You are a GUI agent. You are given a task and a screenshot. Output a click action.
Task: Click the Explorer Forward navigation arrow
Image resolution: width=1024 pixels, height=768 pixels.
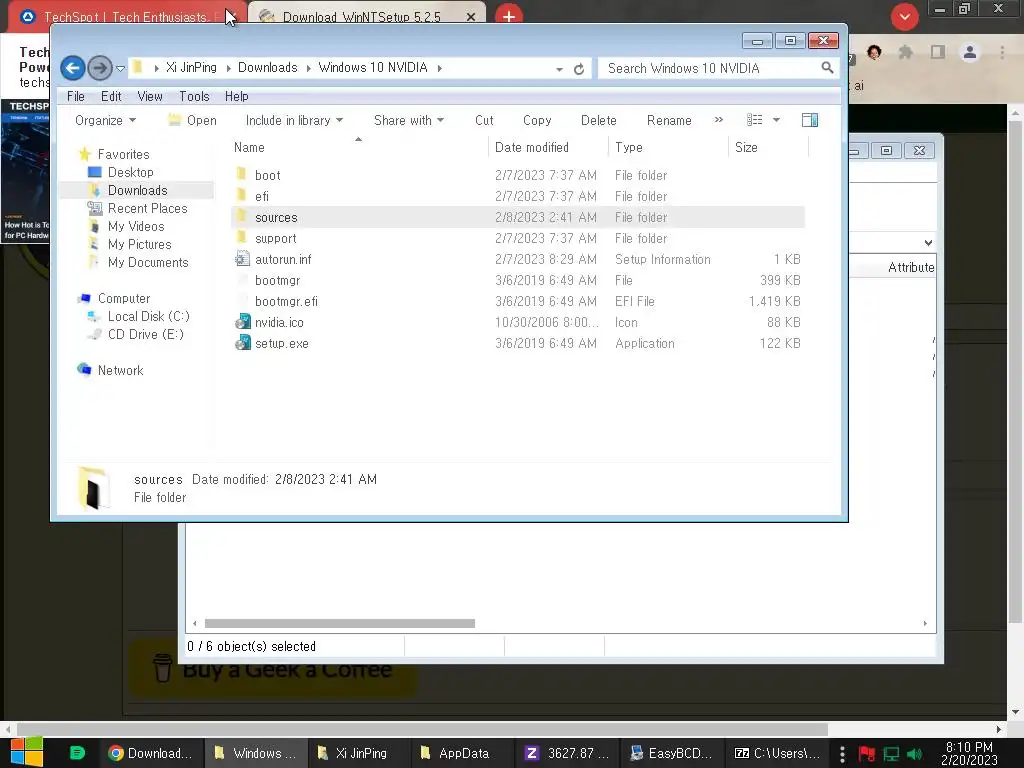pos(99,68)
